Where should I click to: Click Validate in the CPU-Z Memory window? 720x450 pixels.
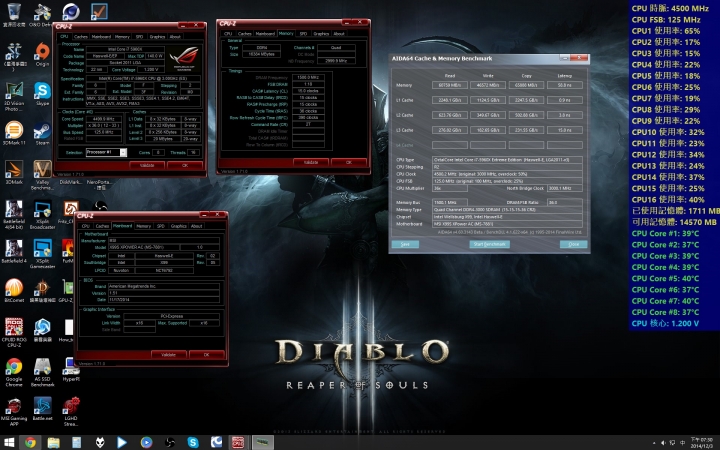point(311,162)
